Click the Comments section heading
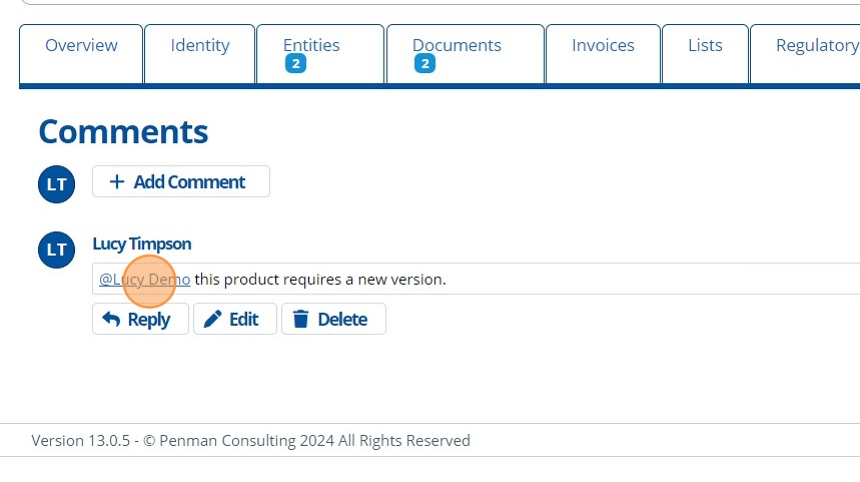This screenshot has height=482, width=860. (123, 132)
